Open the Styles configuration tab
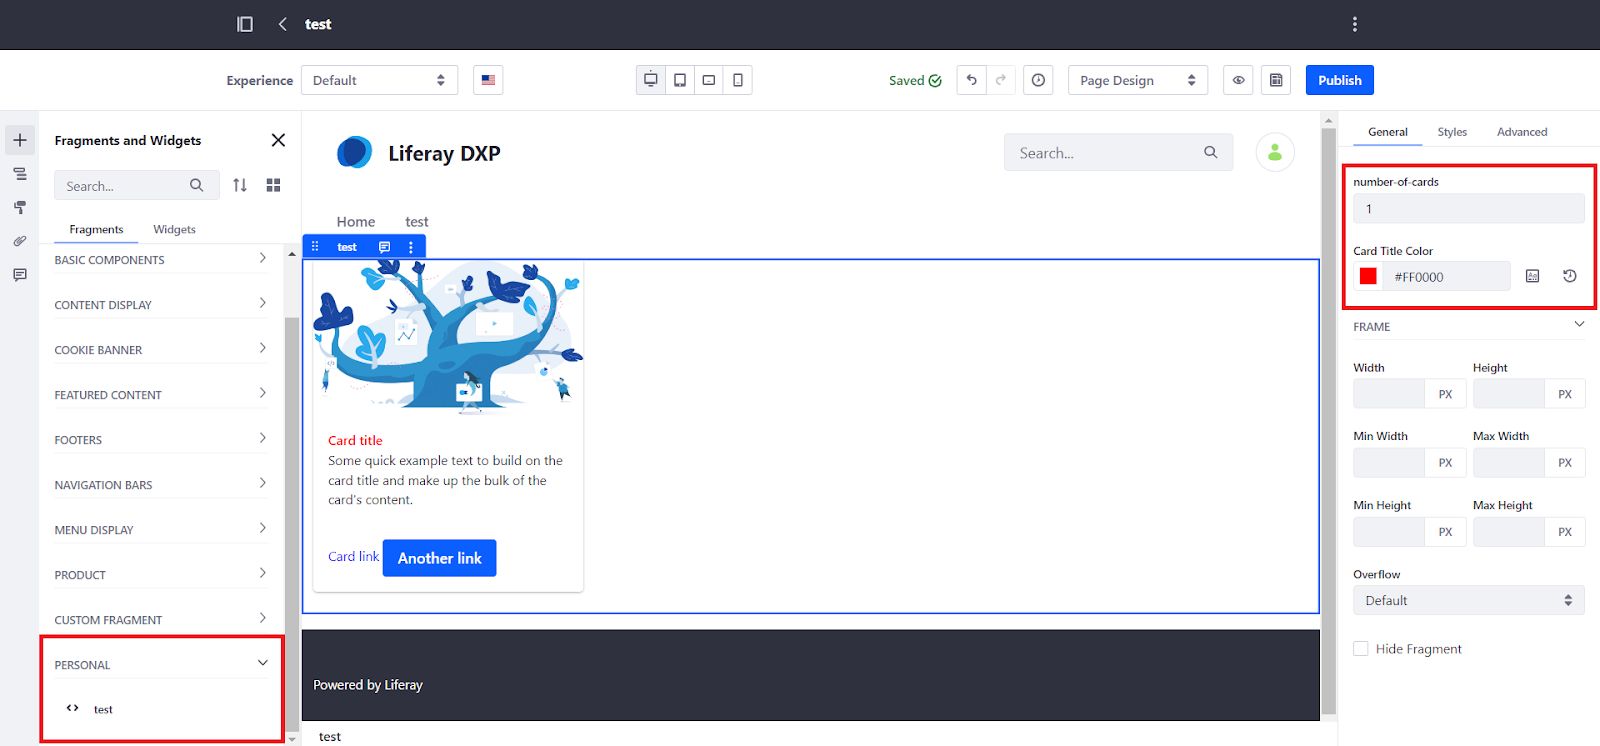 tap(1452, 132)
